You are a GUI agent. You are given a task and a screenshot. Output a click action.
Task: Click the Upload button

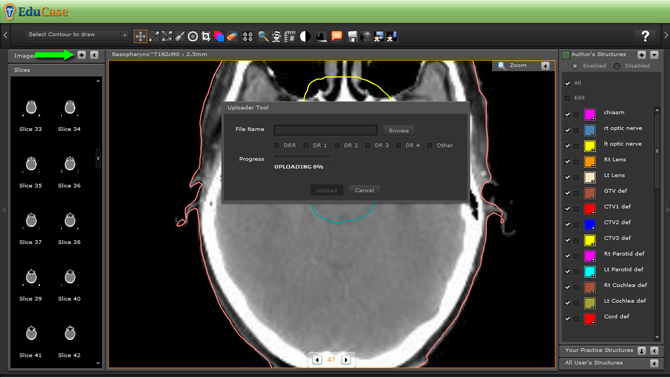326,190
